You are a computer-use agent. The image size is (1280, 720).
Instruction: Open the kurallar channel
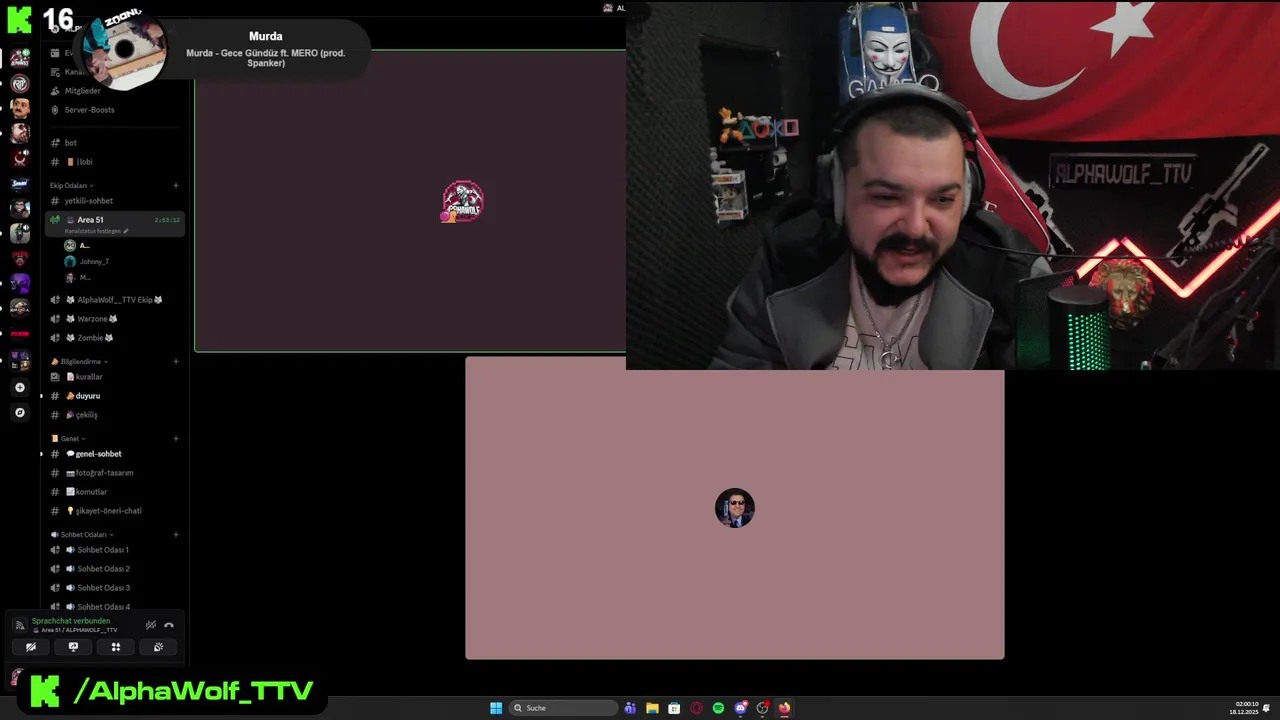[x=89, y=377]
